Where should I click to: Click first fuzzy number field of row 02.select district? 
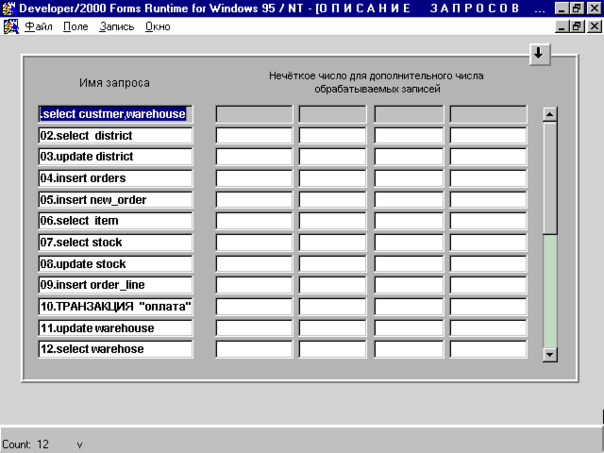tap(254, 136)
